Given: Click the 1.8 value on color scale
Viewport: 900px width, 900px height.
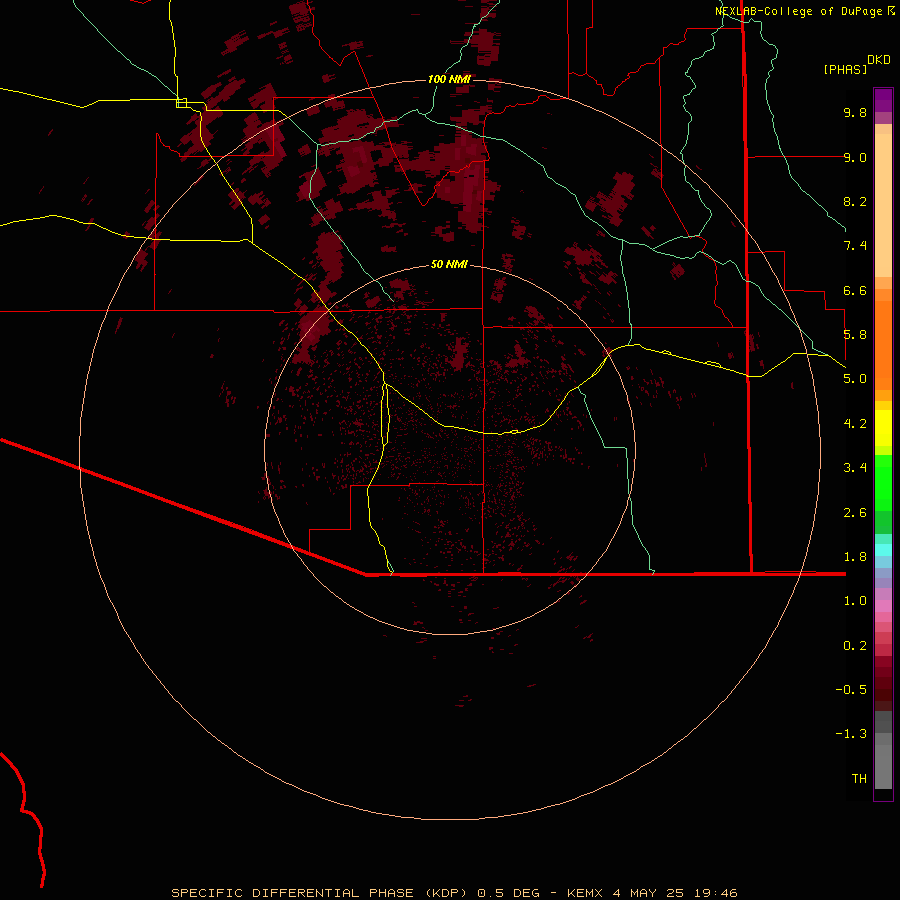Looking at the screenshot, I should click(855, 557).
